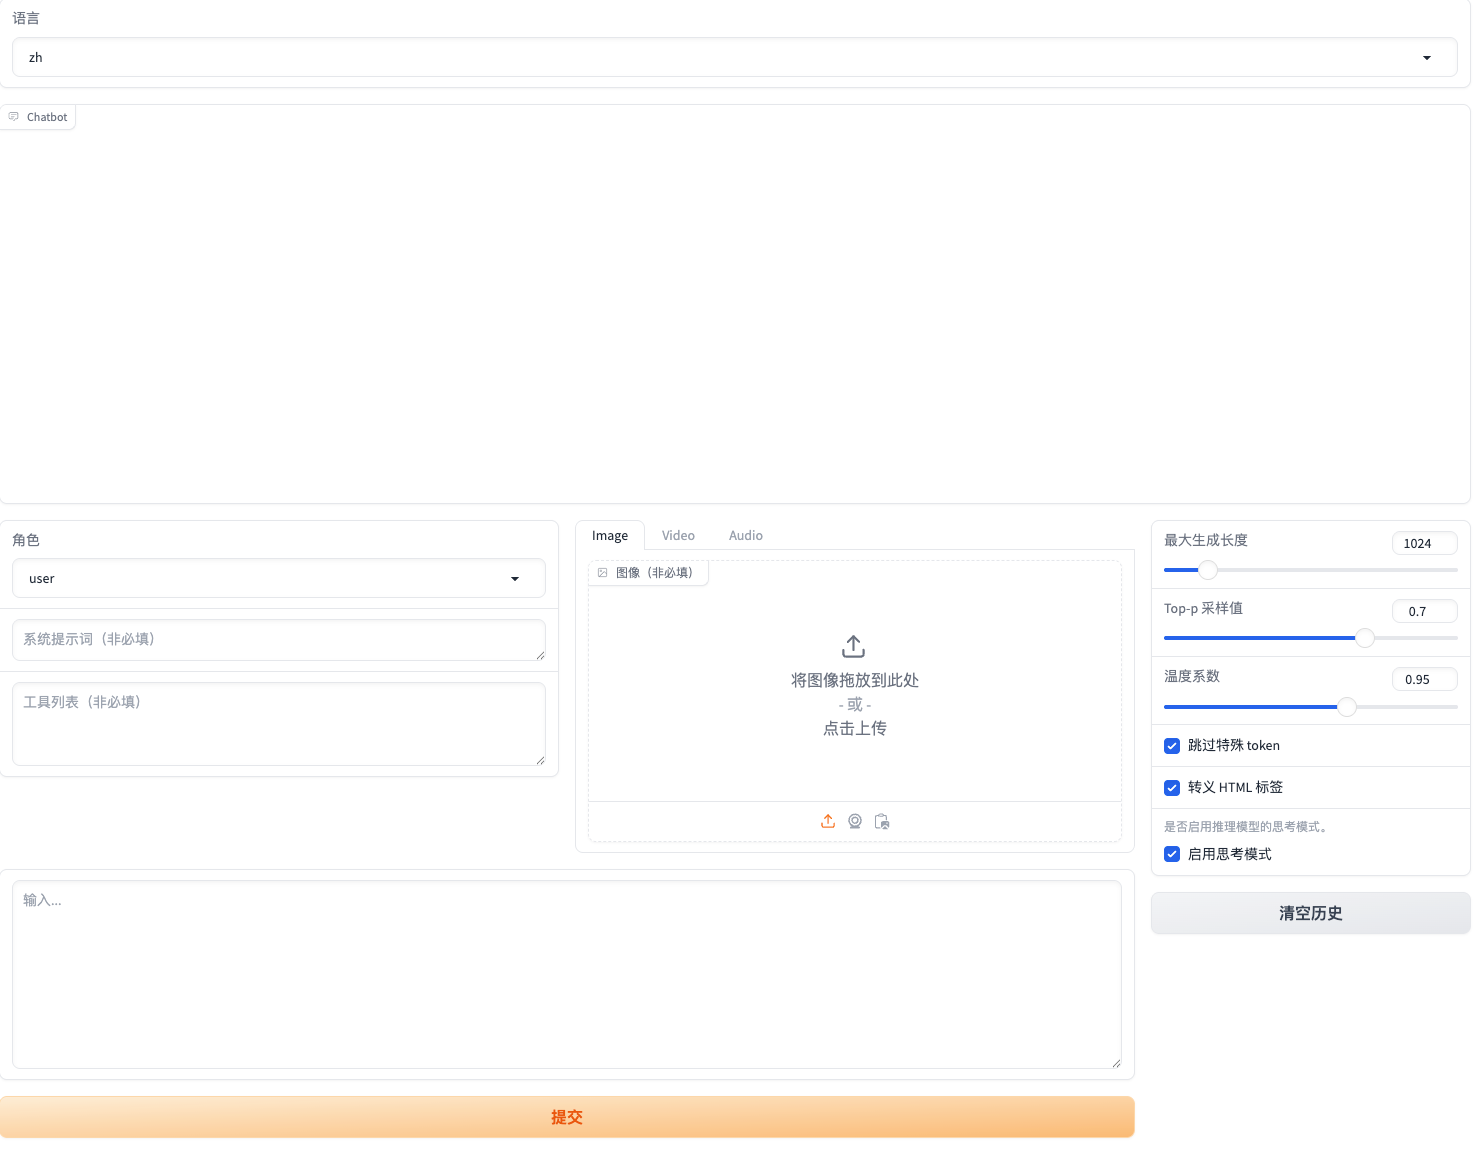1473x1151 pixels.
Task: Click the 清空历史 button
Action: 1311,913
